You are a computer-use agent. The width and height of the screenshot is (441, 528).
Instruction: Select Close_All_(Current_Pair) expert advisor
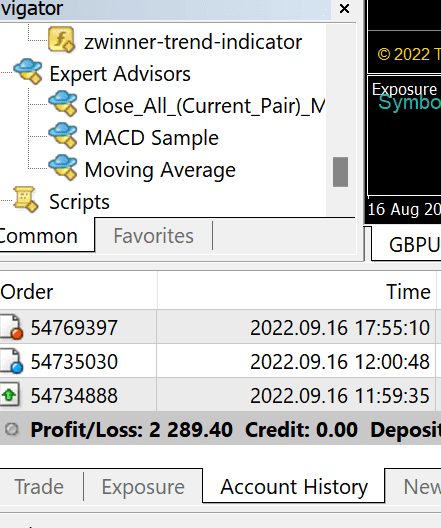(x=205, y=106)
